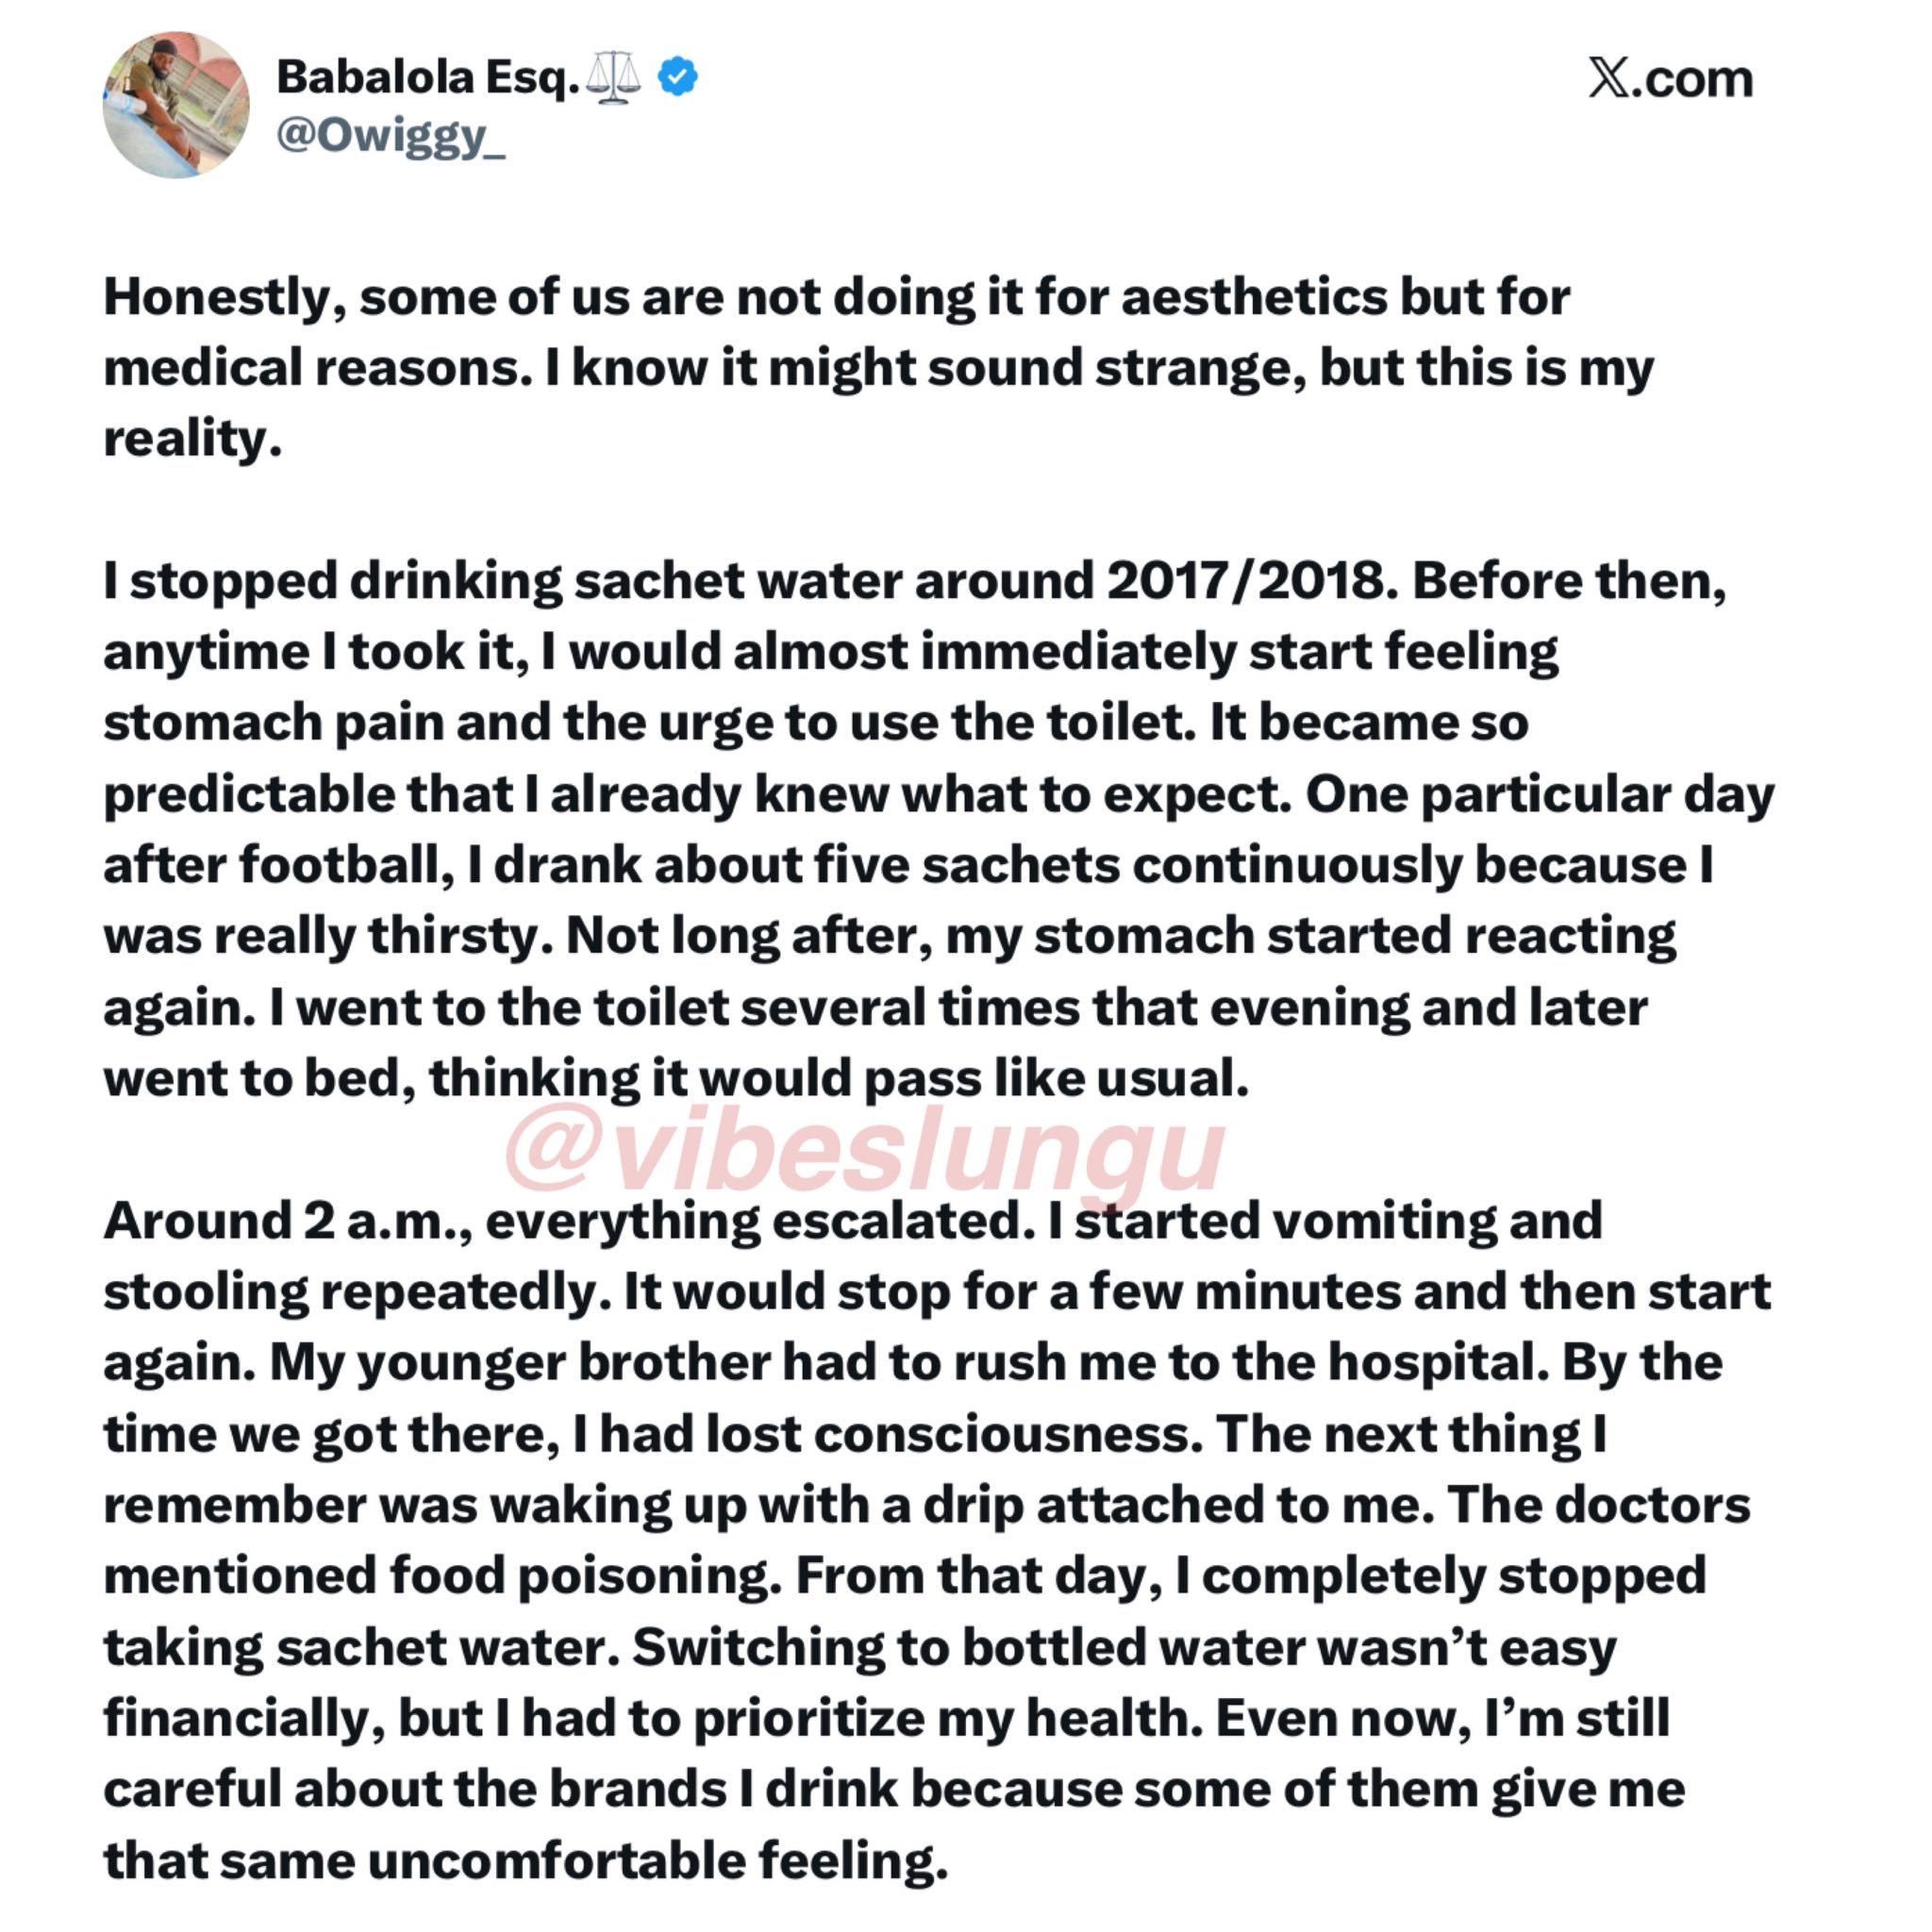Click the scales of justice emoji

pyautogui.click(x=612, y=78)
